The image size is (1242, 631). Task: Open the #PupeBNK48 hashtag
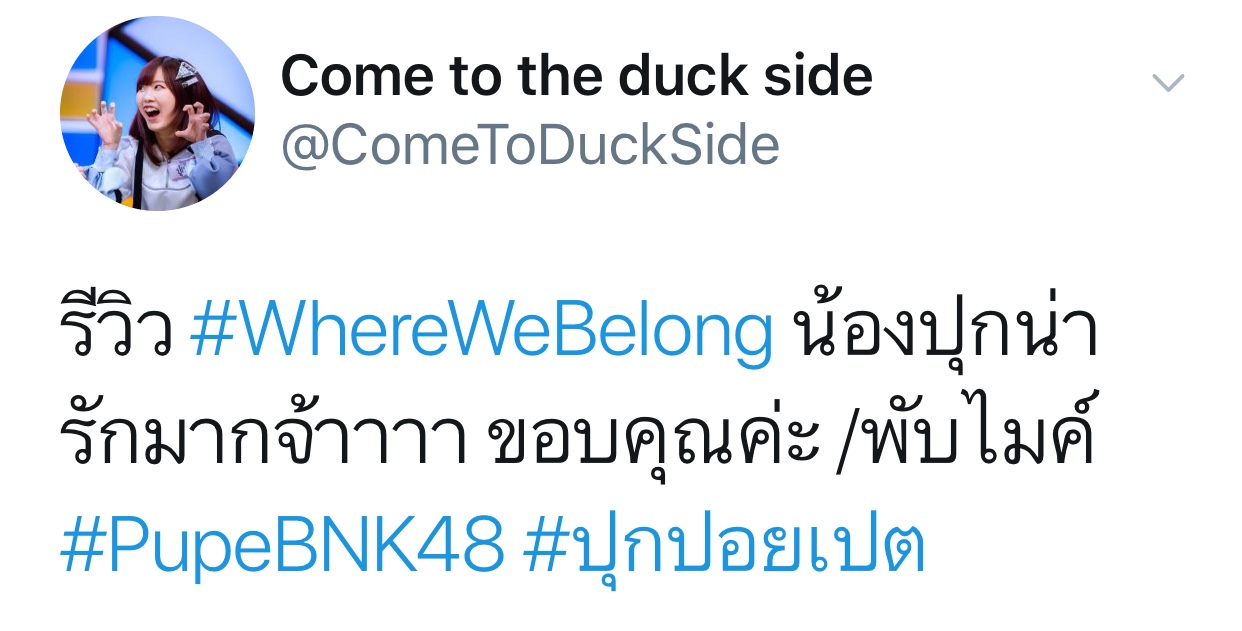282,546
